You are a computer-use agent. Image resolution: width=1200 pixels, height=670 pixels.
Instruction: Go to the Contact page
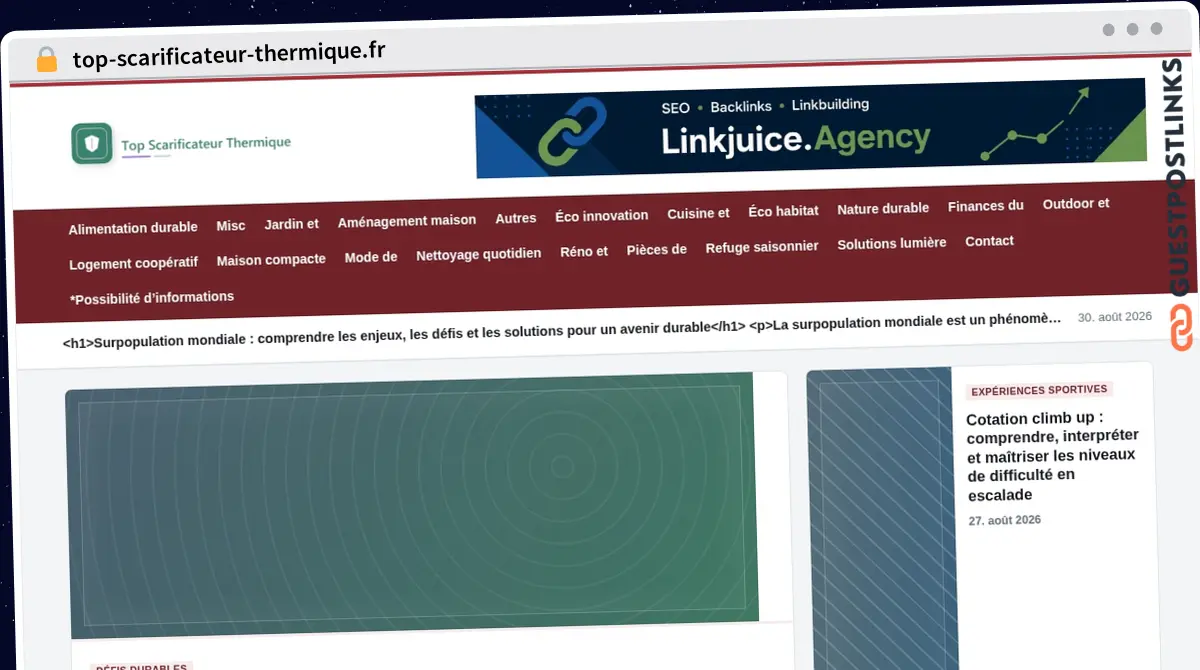[x=989, y=241]
